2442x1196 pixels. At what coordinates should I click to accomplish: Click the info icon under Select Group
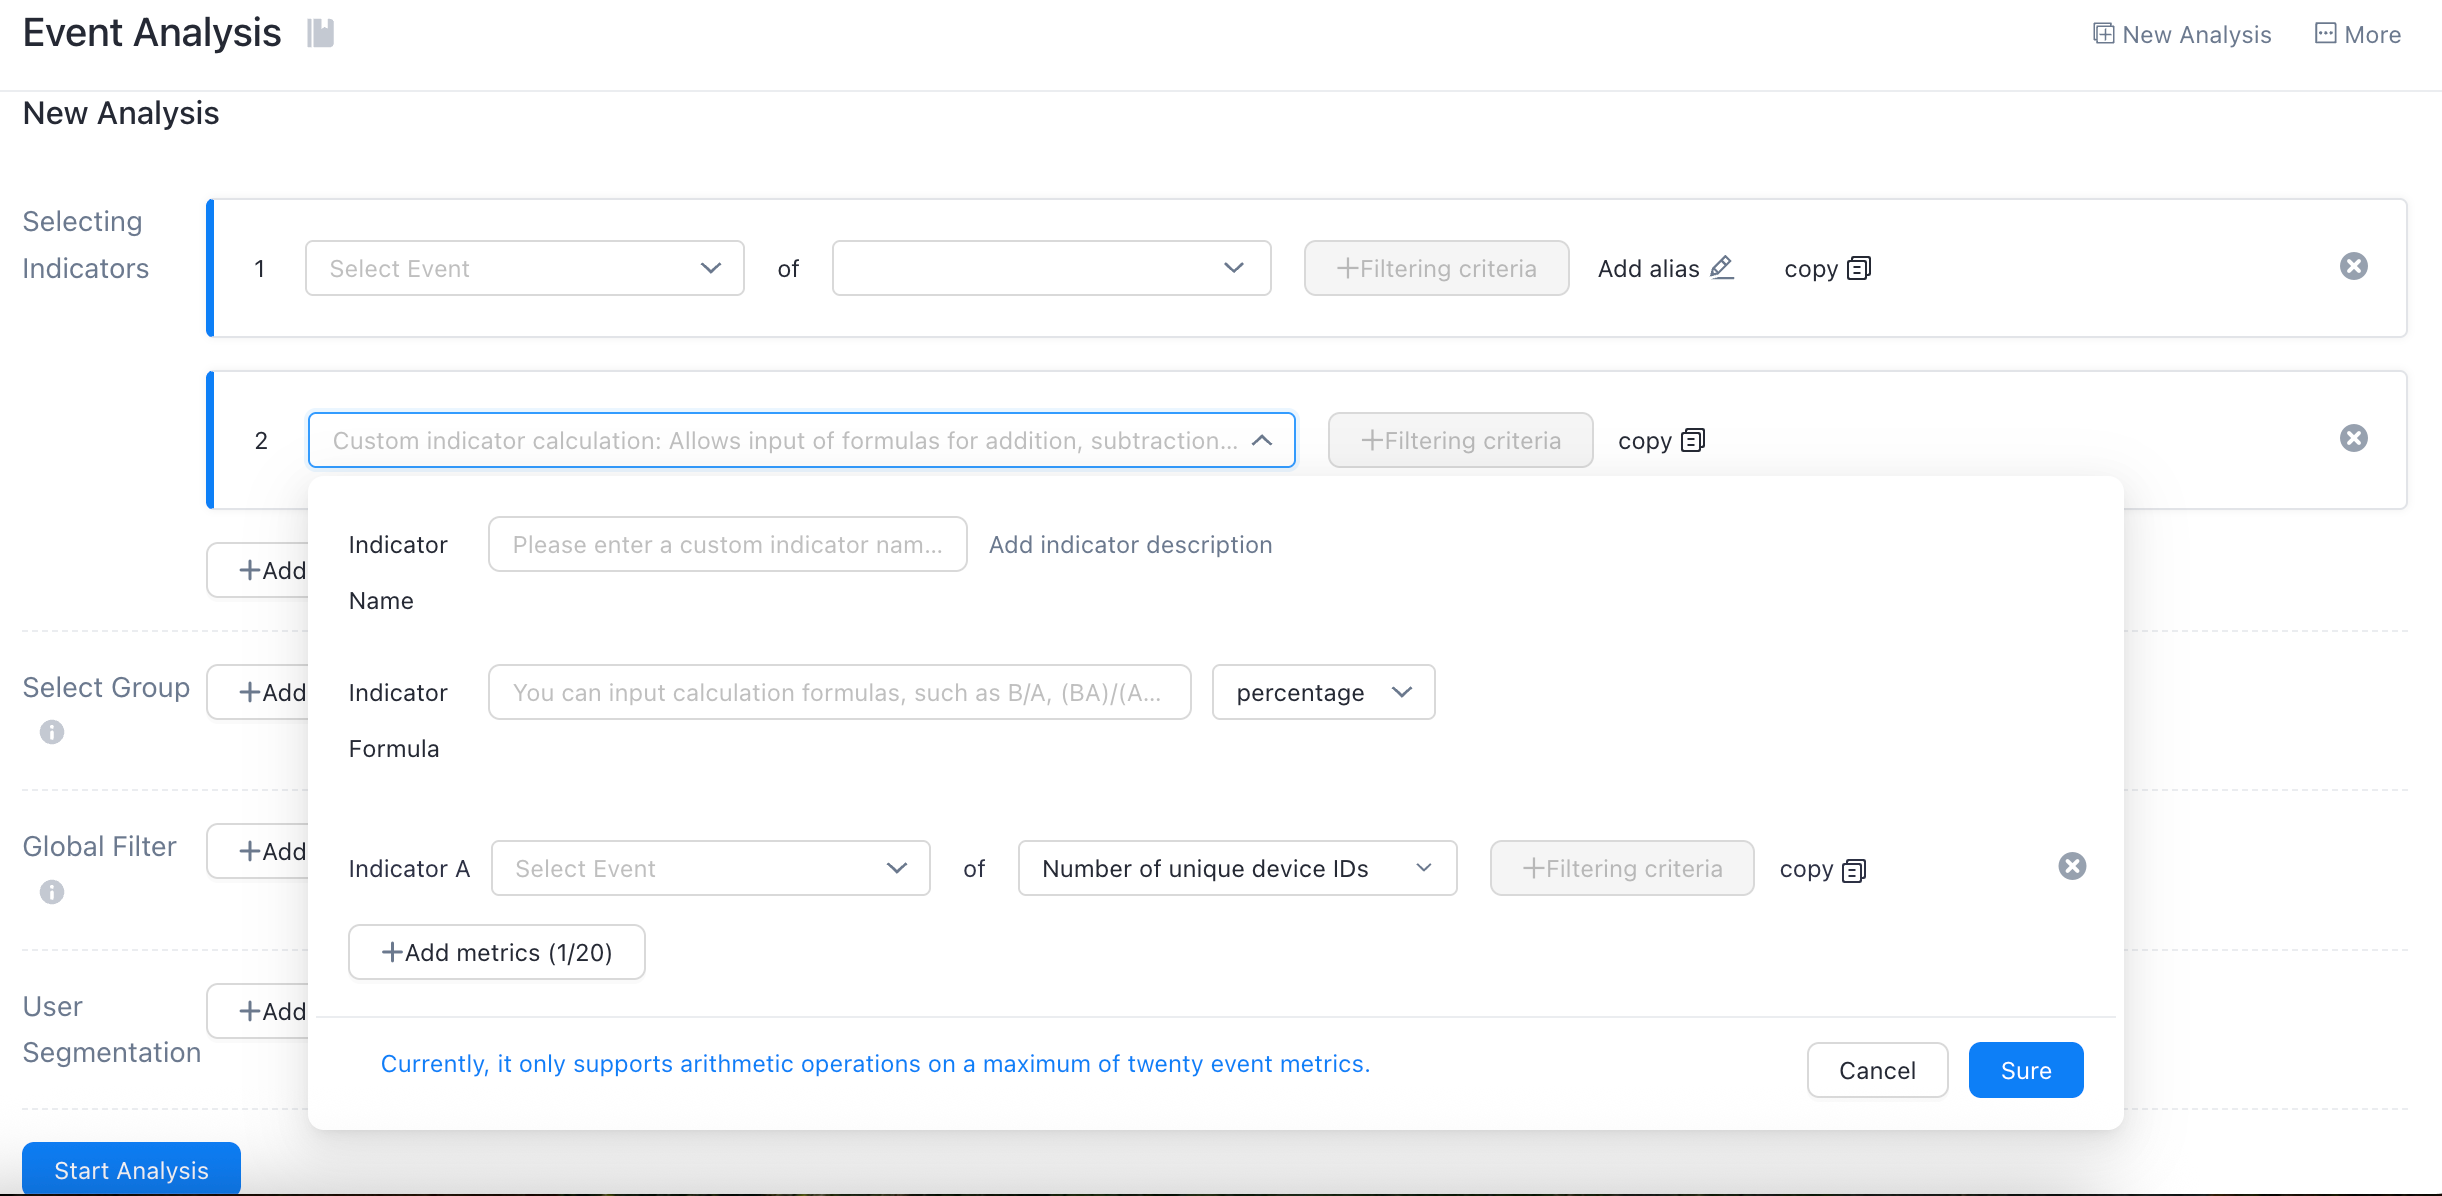(x=52, y=732)
